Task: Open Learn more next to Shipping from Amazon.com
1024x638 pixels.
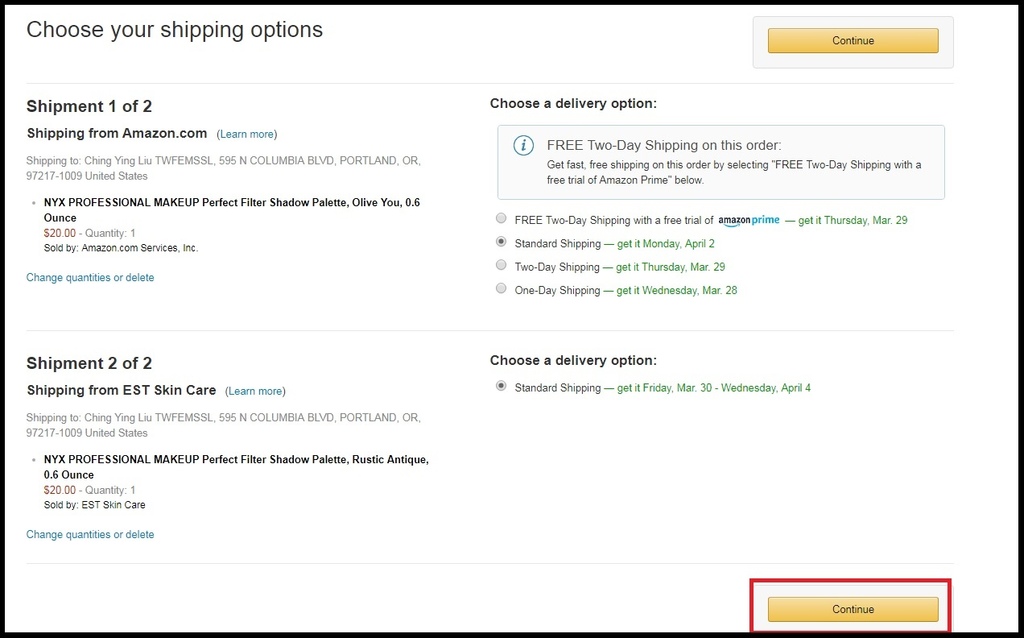Action: coord(247,134)
